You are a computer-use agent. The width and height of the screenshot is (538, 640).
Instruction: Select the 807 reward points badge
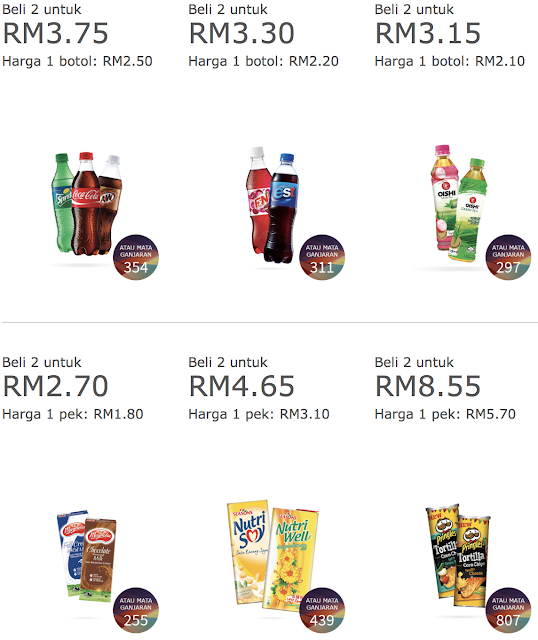508,610
